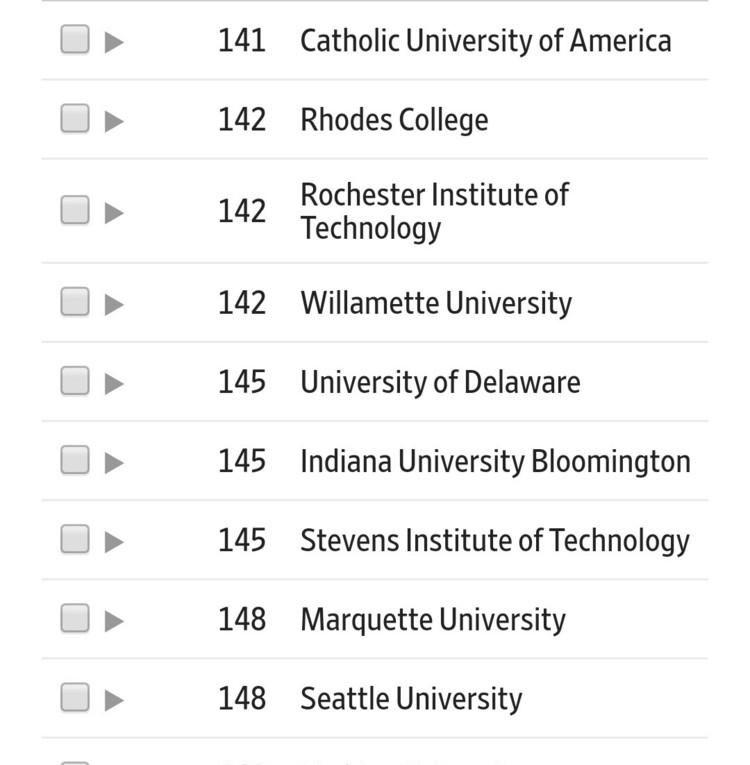Screen dimensions: 750x765
Task: Check the Willamette University row checkbox
Action: pos(75,302)
